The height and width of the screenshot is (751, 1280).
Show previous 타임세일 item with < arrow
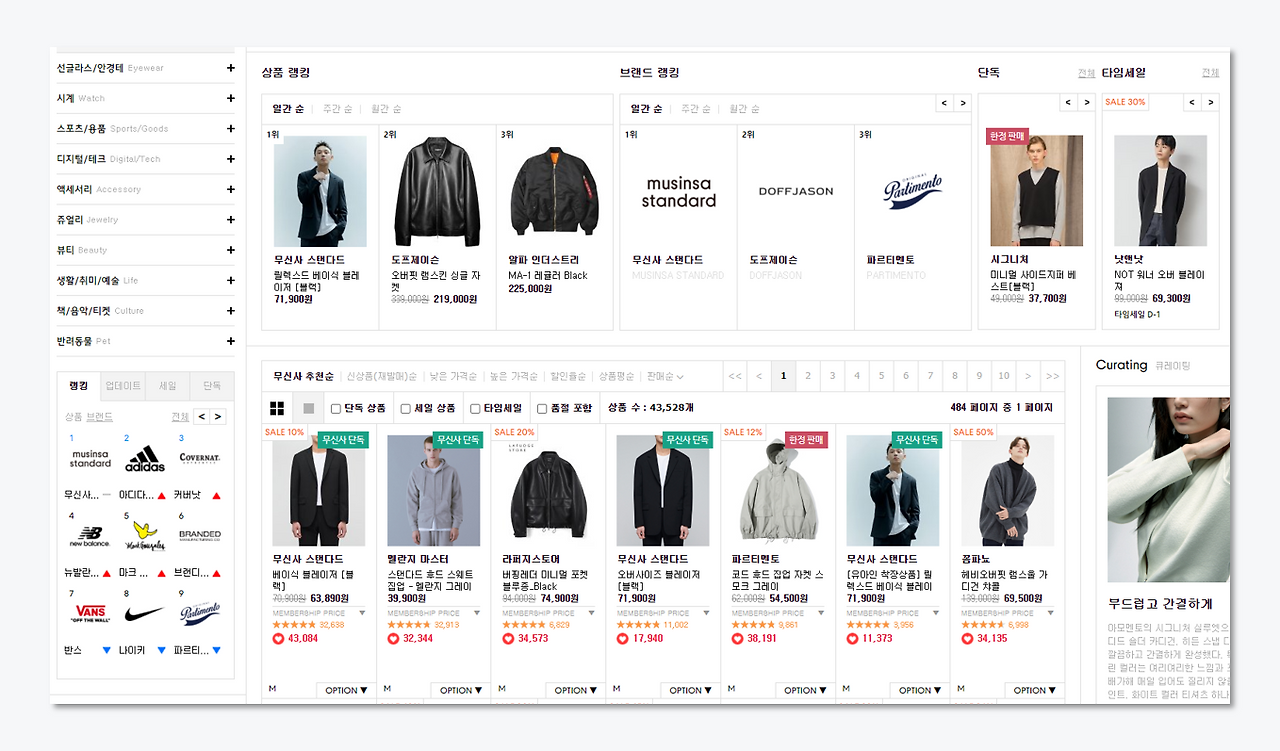(x=1192, y=103)
